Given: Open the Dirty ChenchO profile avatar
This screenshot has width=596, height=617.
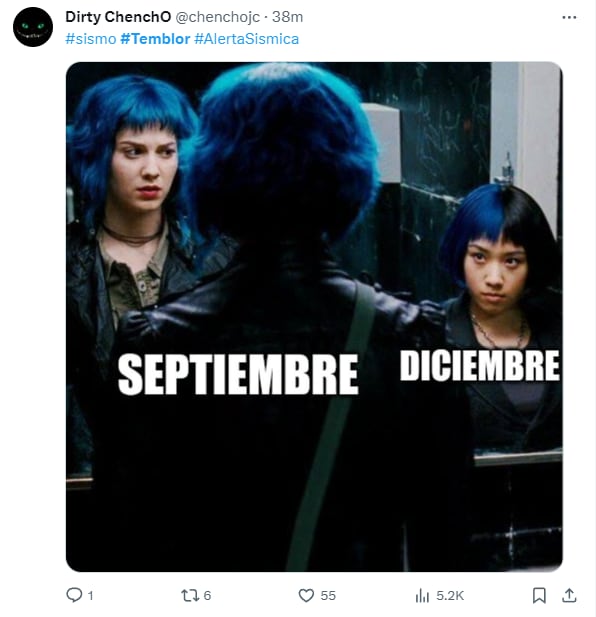Looking at the screenshot, I should (x=33, y=27).
